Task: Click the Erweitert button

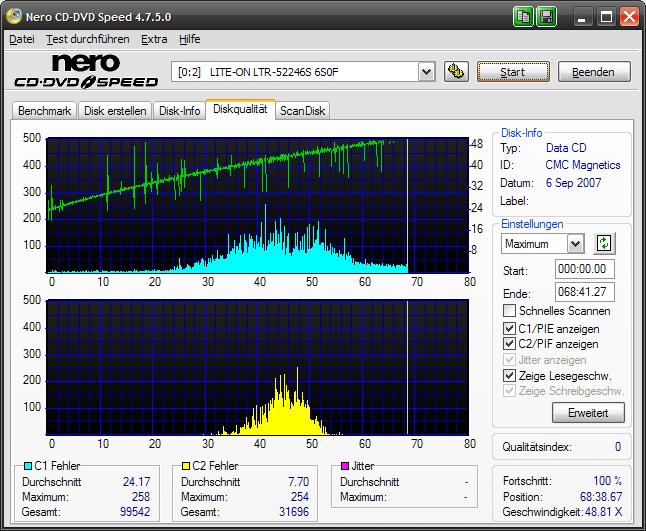Action: 588,412
